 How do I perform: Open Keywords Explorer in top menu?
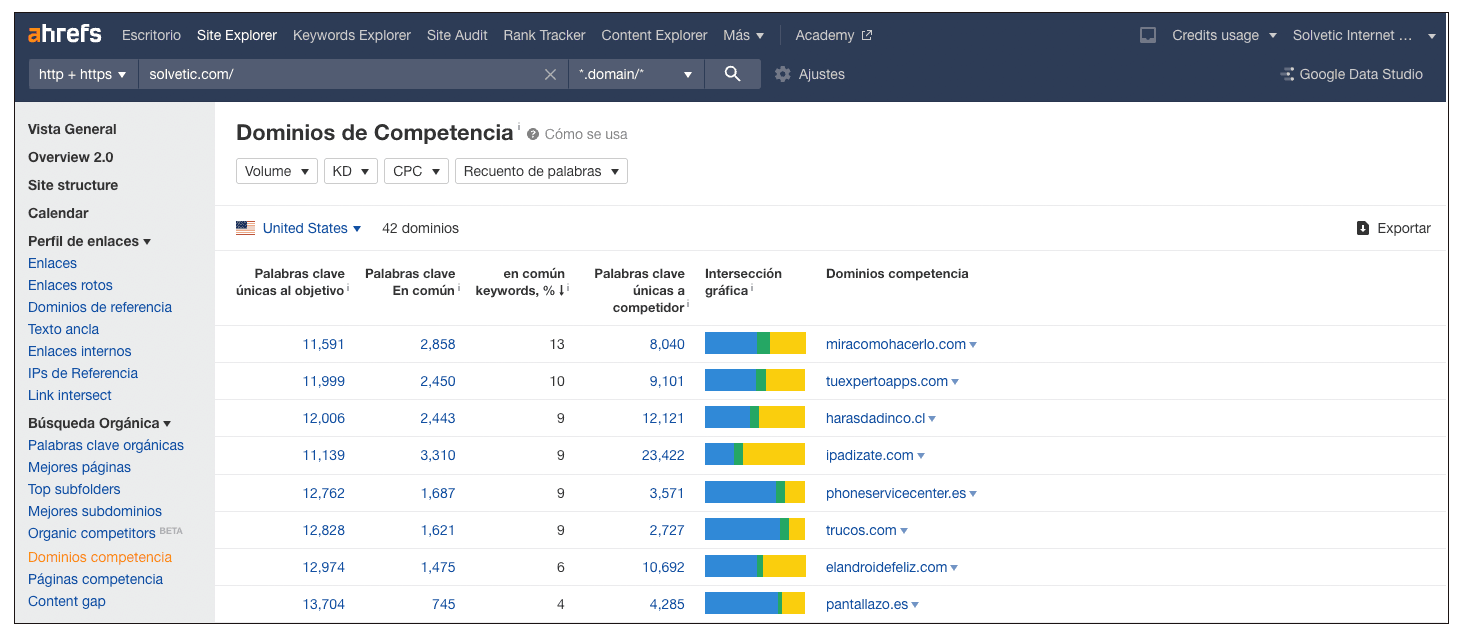(x=352, y=35)
